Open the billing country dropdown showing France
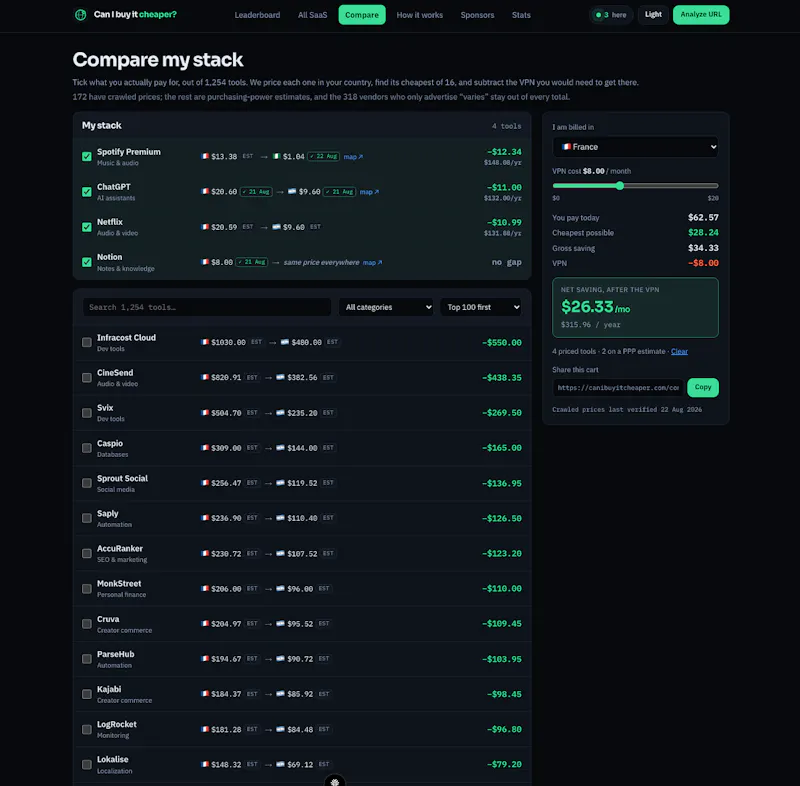The height and width of the screenshot is (786, 800). point(635,147)
